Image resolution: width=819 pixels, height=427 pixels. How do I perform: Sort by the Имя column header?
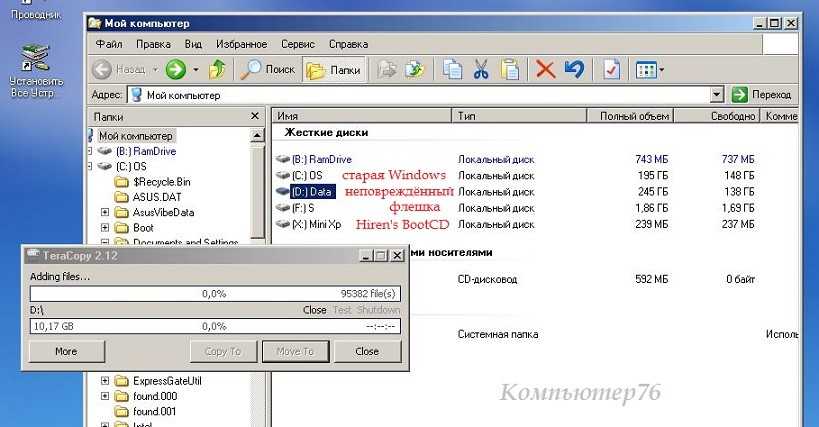(x=362, y=116)
